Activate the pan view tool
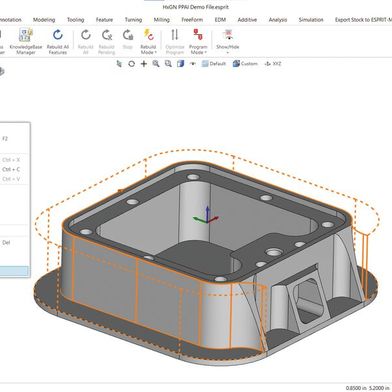 144,64
